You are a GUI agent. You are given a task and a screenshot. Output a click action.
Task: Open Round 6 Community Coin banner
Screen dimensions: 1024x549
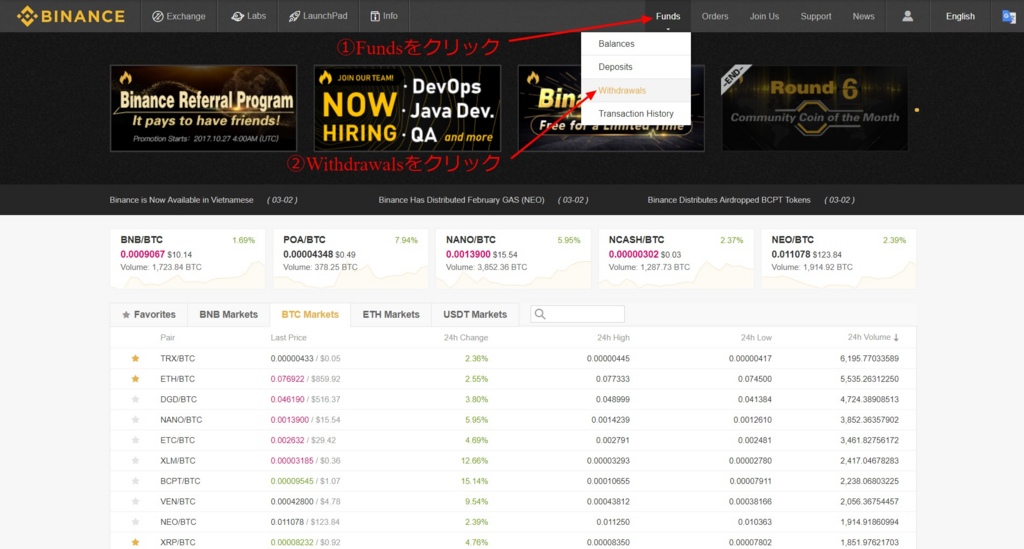pyautogui.click(x=814, y=108)
